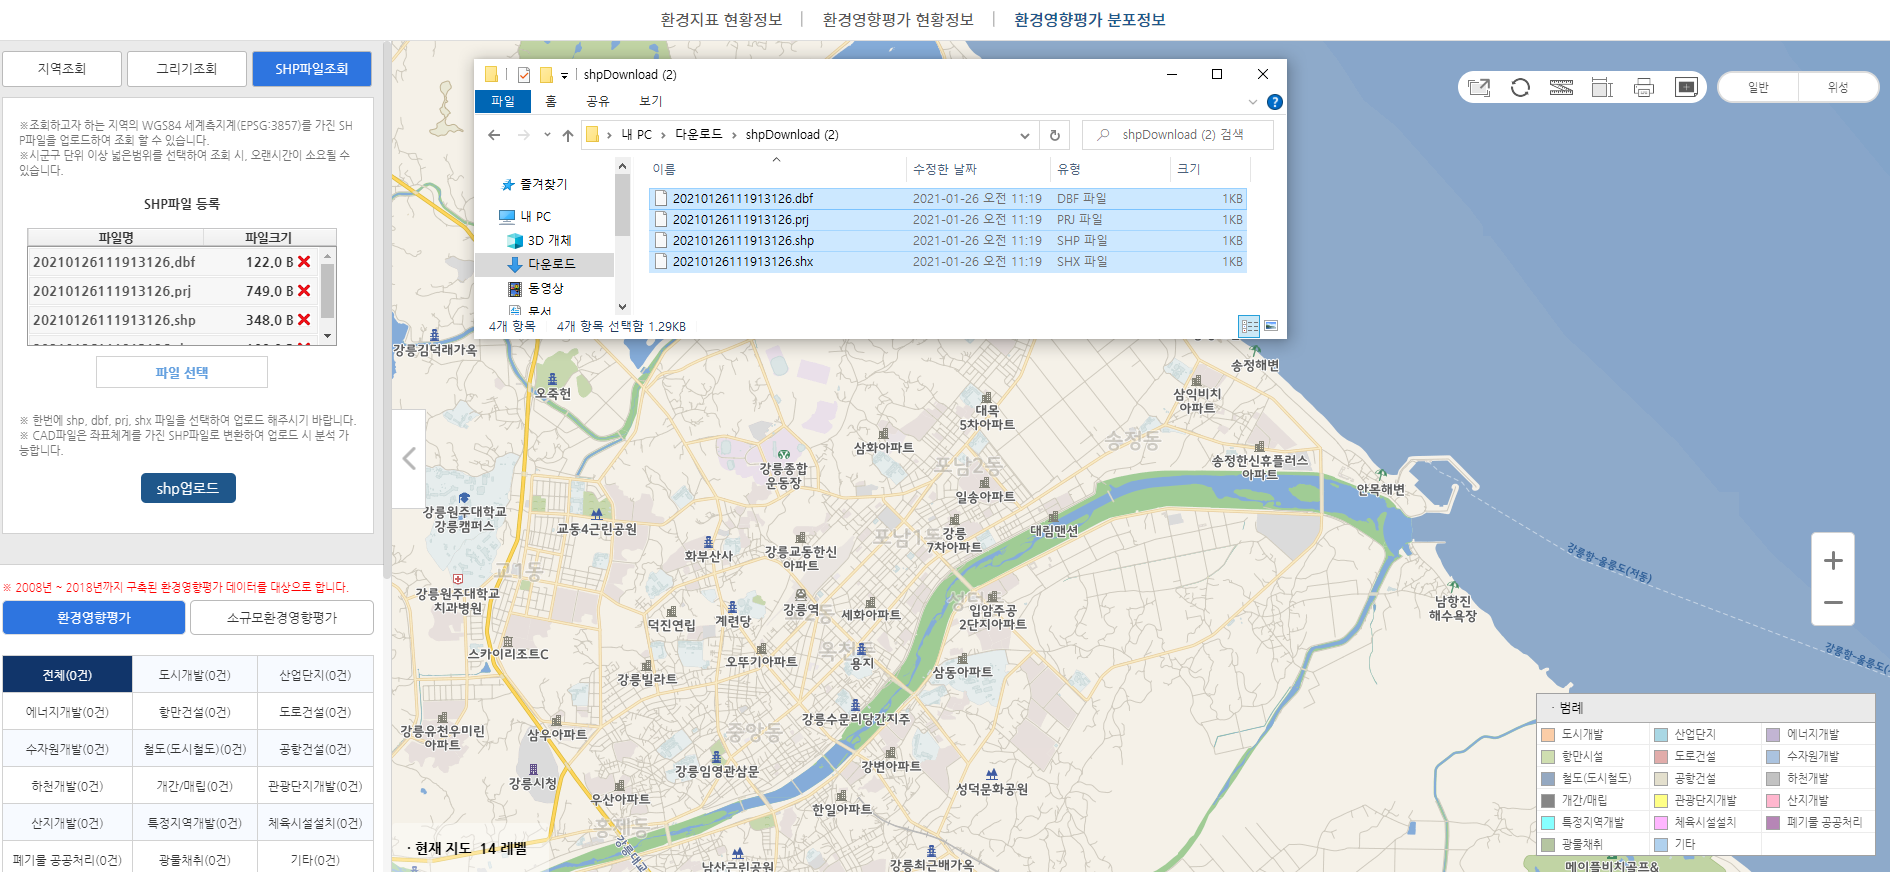Open the overview map icon with the plus

click(x=1686, y=88)
